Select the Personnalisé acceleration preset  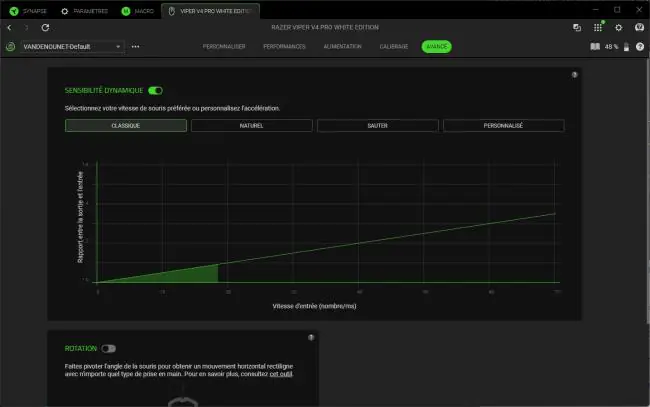coord(504,126)
